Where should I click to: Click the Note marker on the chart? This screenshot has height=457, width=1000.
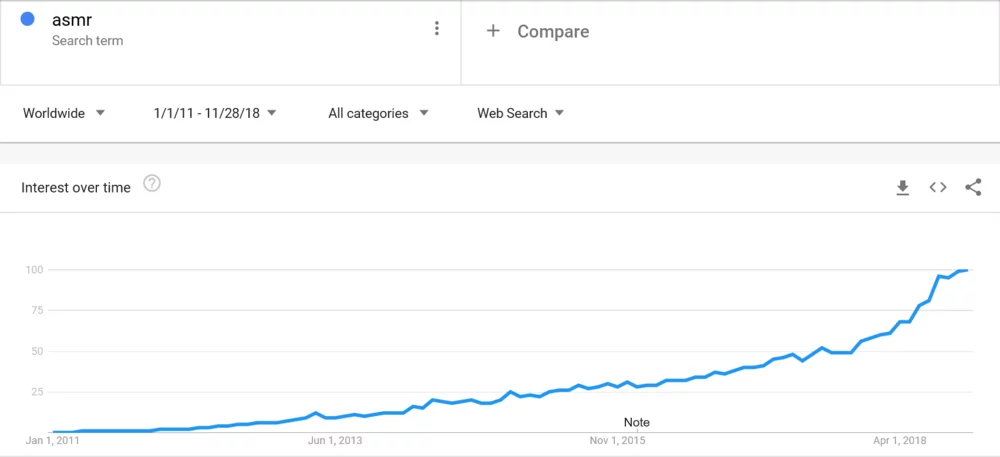(636, 422)
